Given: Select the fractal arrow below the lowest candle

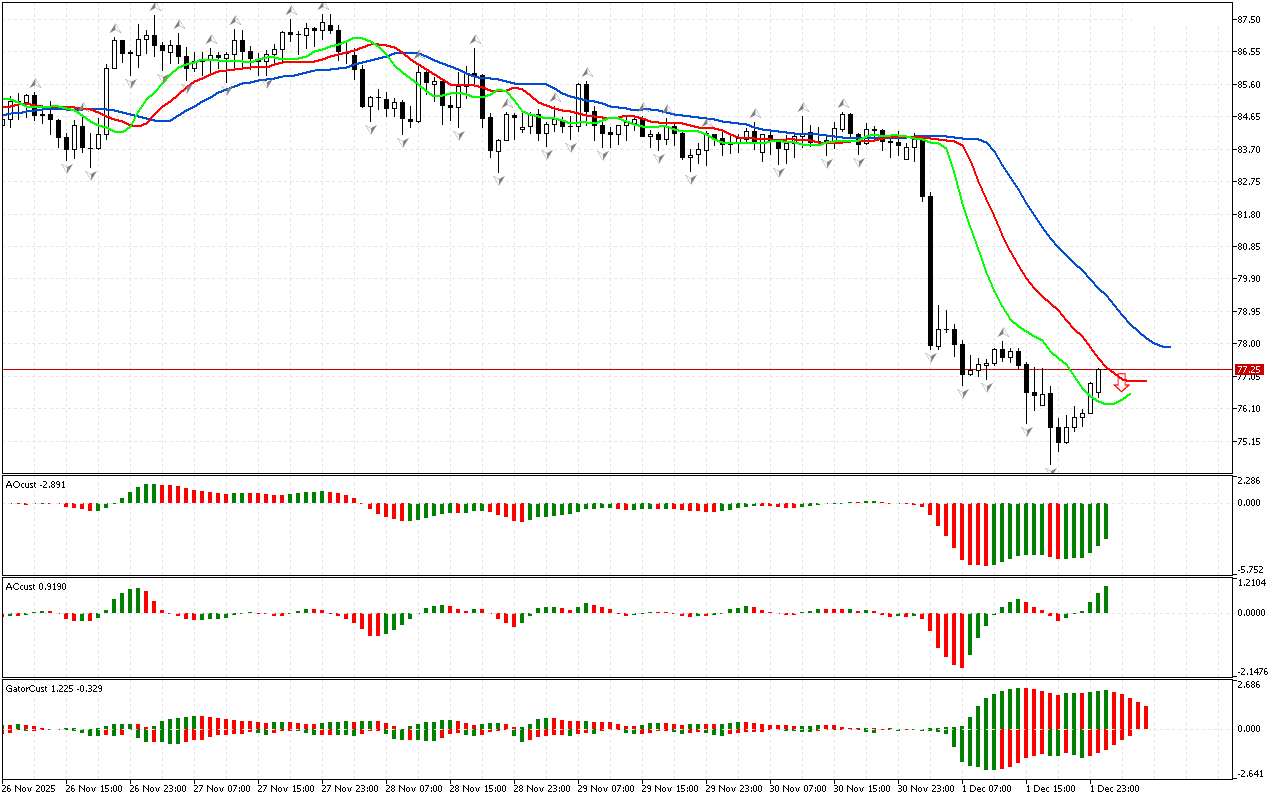Looking at the screenshot, I should point(1051,467).
